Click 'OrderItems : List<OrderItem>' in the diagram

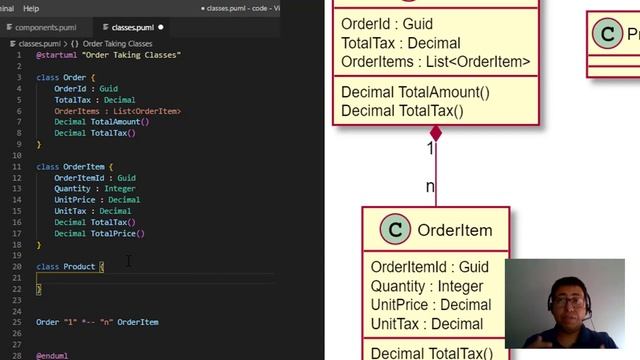[436, 62]
